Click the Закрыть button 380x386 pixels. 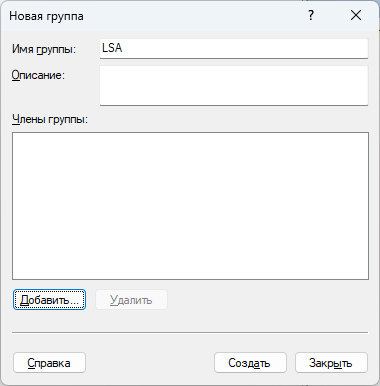coord(331,363)
